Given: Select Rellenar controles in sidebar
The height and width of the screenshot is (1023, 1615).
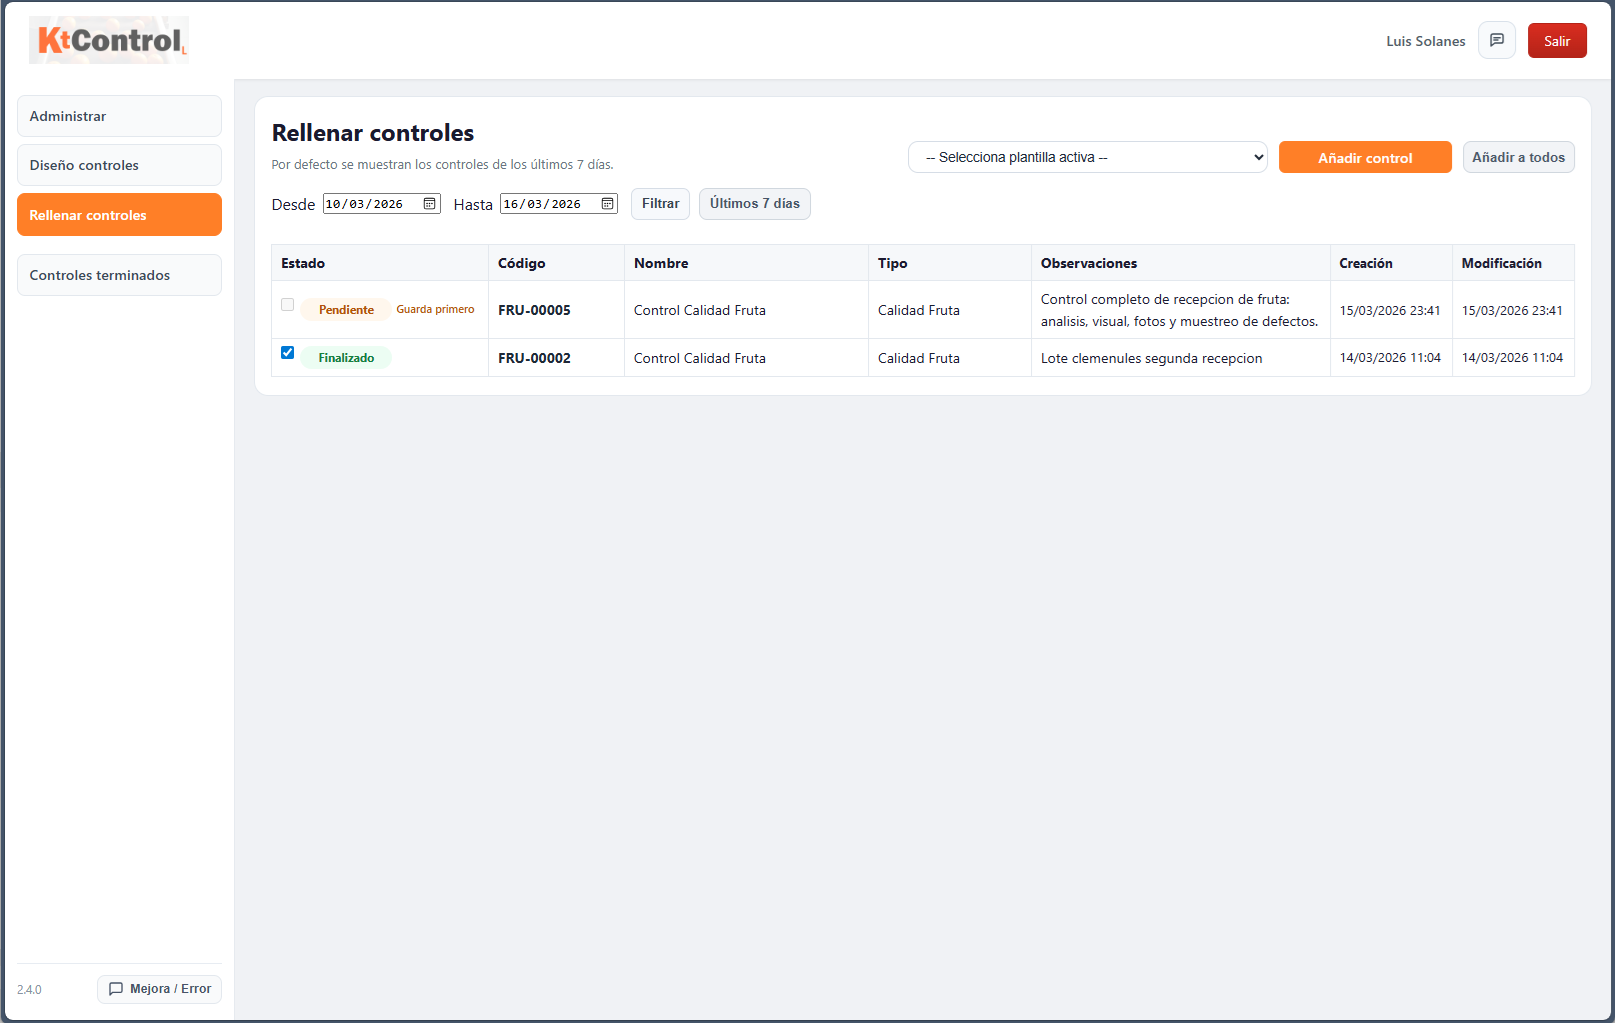Looking at the screenshot, I should click(119, 215).
